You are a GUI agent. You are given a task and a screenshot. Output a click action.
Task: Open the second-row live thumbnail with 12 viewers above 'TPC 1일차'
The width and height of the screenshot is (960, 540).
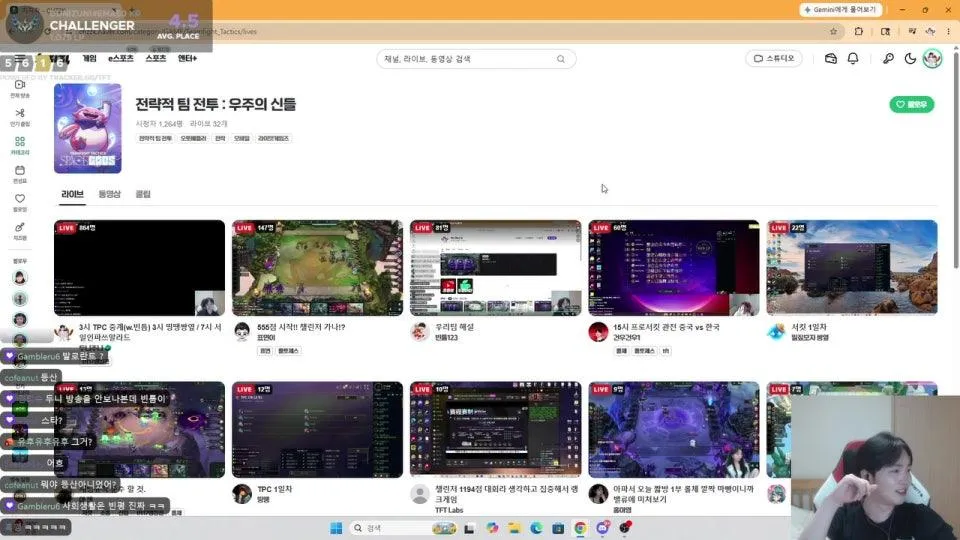[x=317, y=430]
